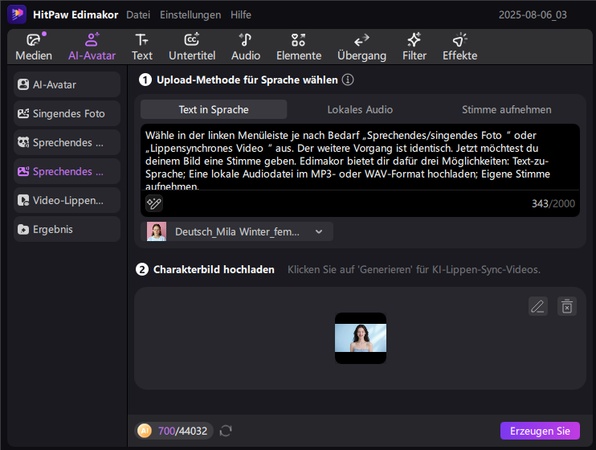Open the Text tool tab
This screenshot has height=450, width=596.
click(x=142, y=47)
